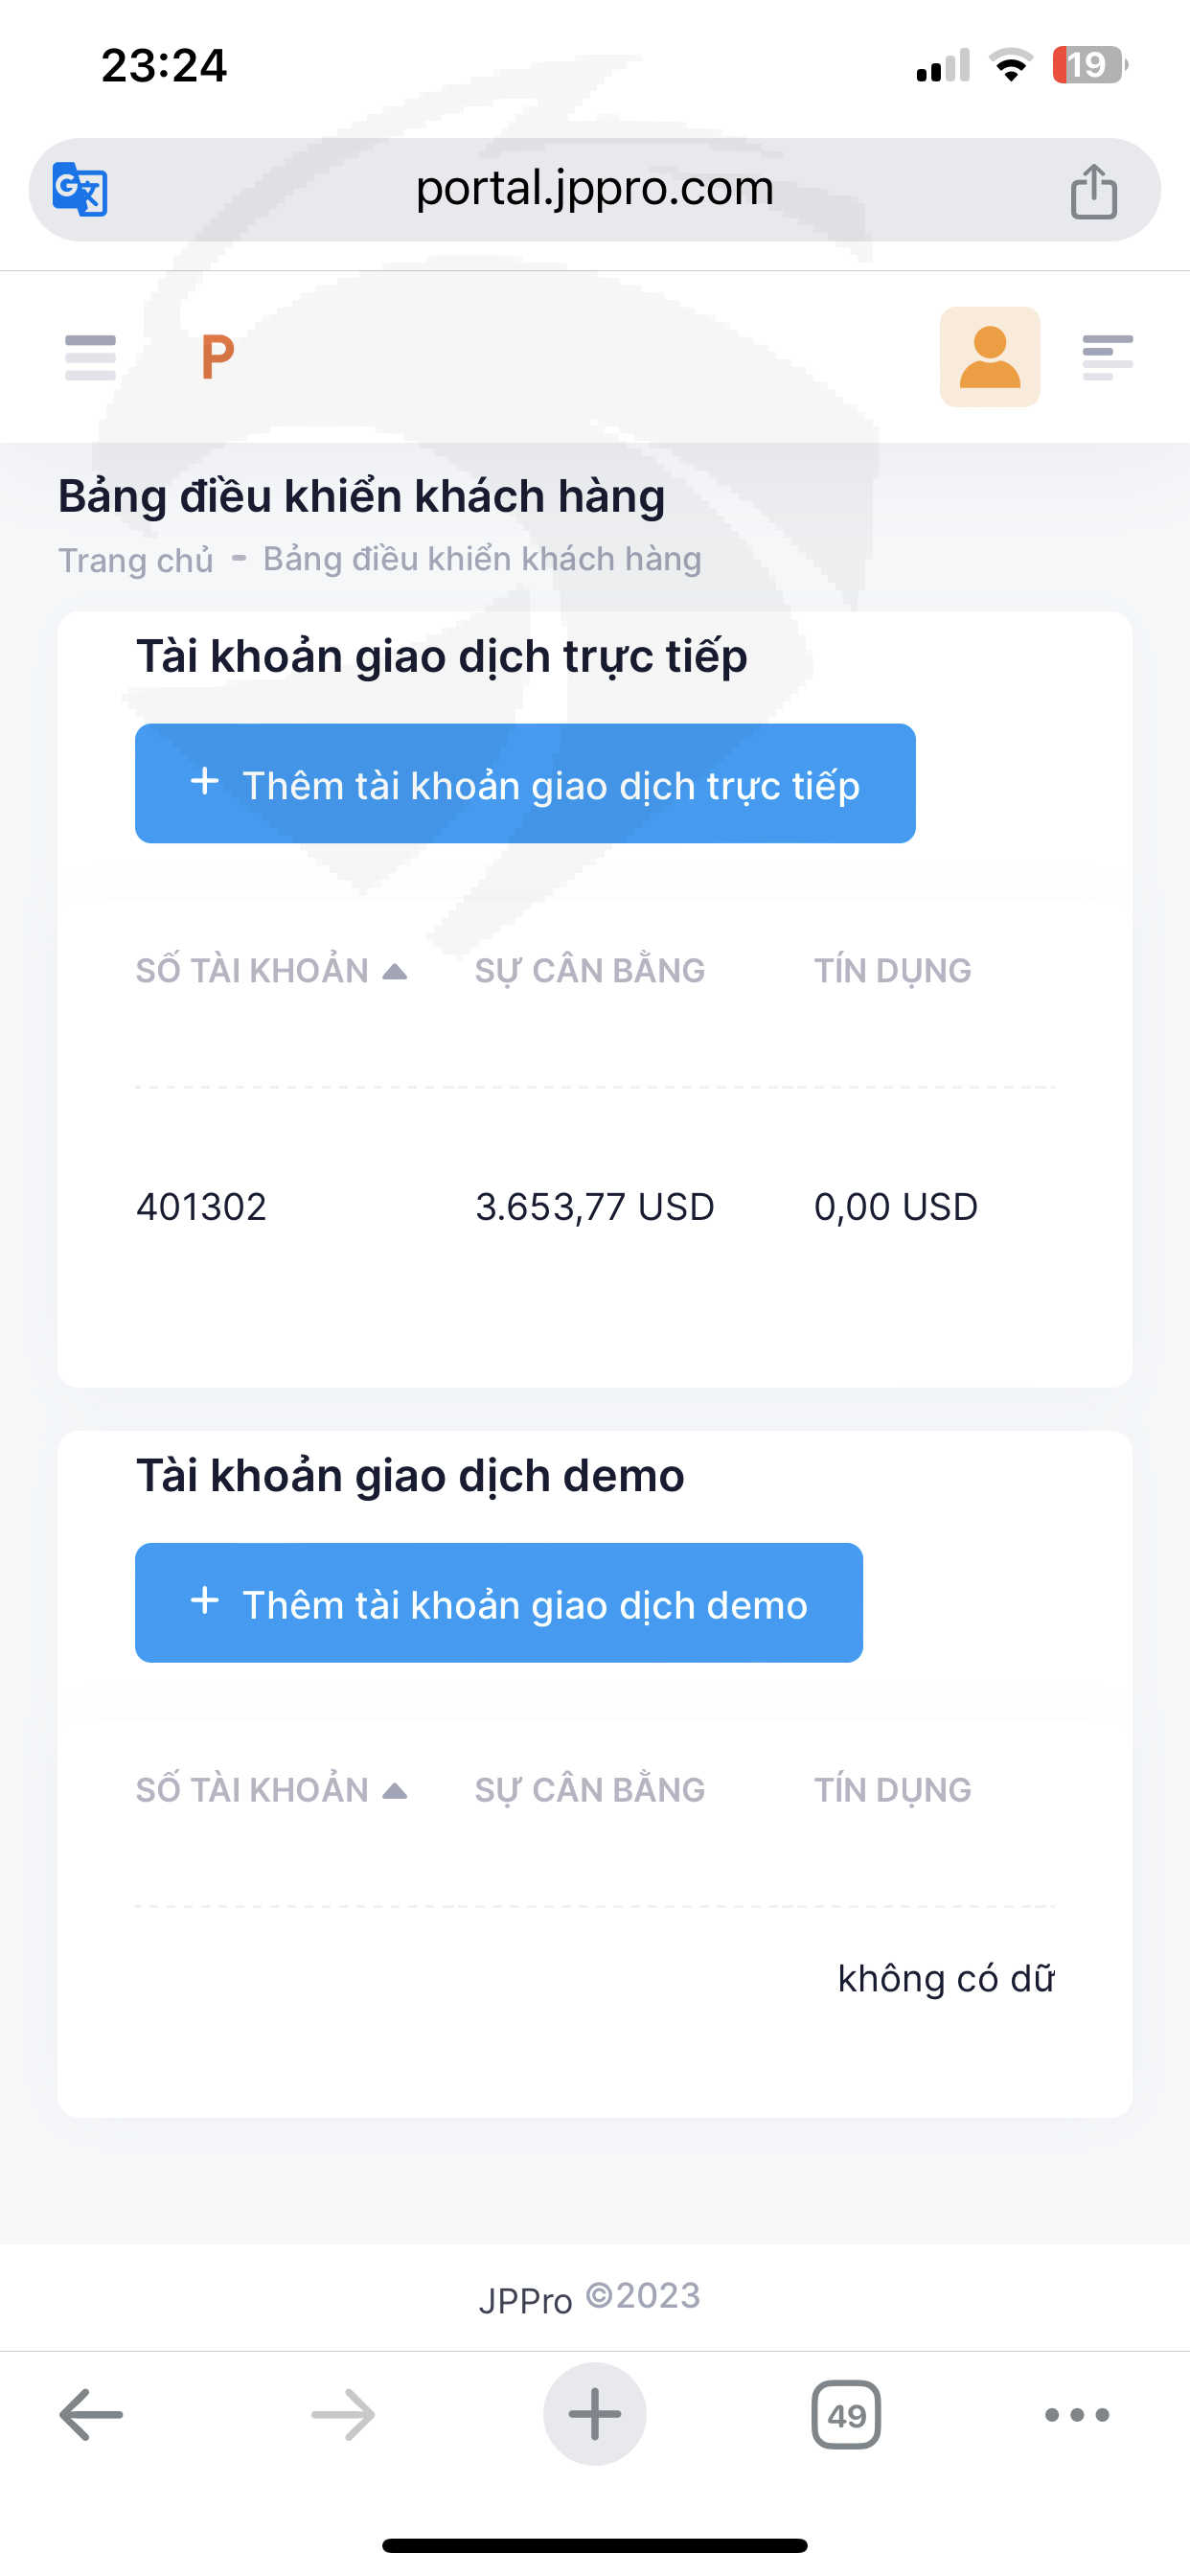Open the tab switcher showing 49 tabs
The image size is (1190, 2576).
(x=846, y=2415)
